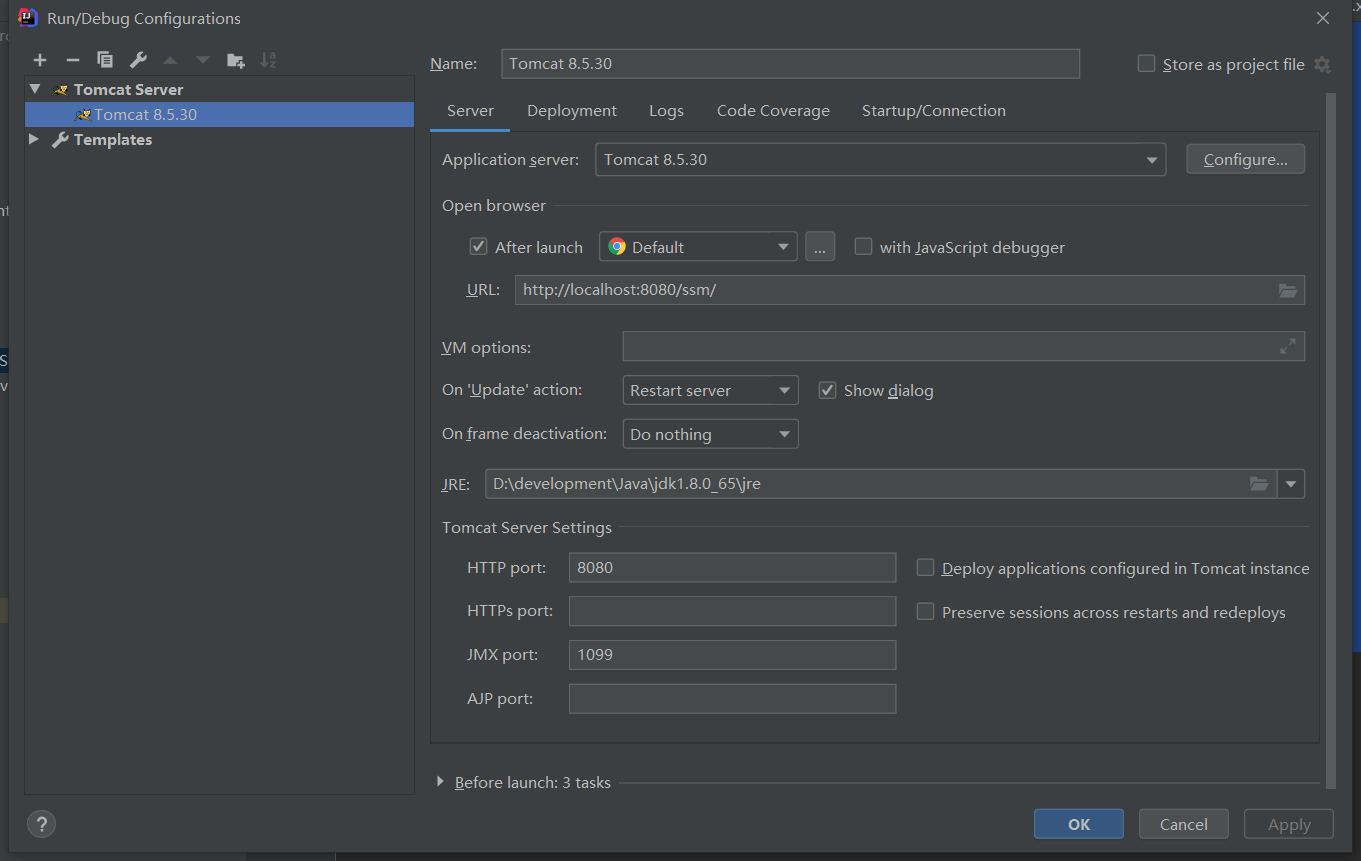1361x861 pixels.
Task: Switch to Startup/Connection tab
Action: (x=934, y=111)
